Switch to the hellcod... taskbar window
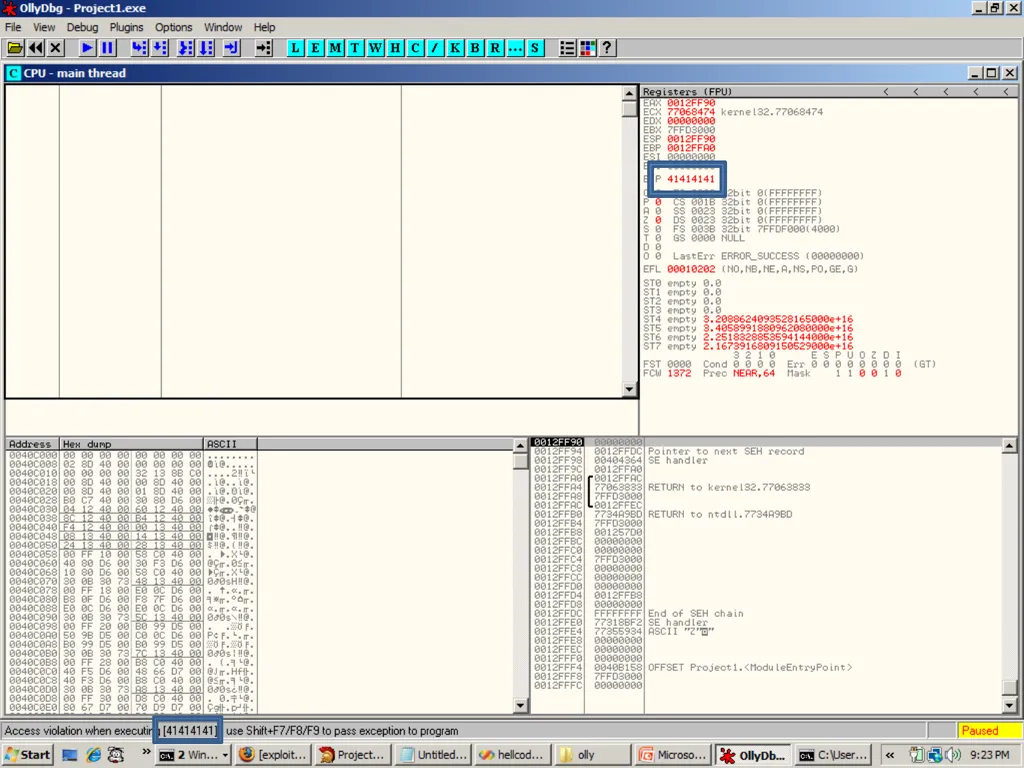Image resolution: width=1024 pixels, height=768 pixels. pyautogui.click(x=513, y=755)
